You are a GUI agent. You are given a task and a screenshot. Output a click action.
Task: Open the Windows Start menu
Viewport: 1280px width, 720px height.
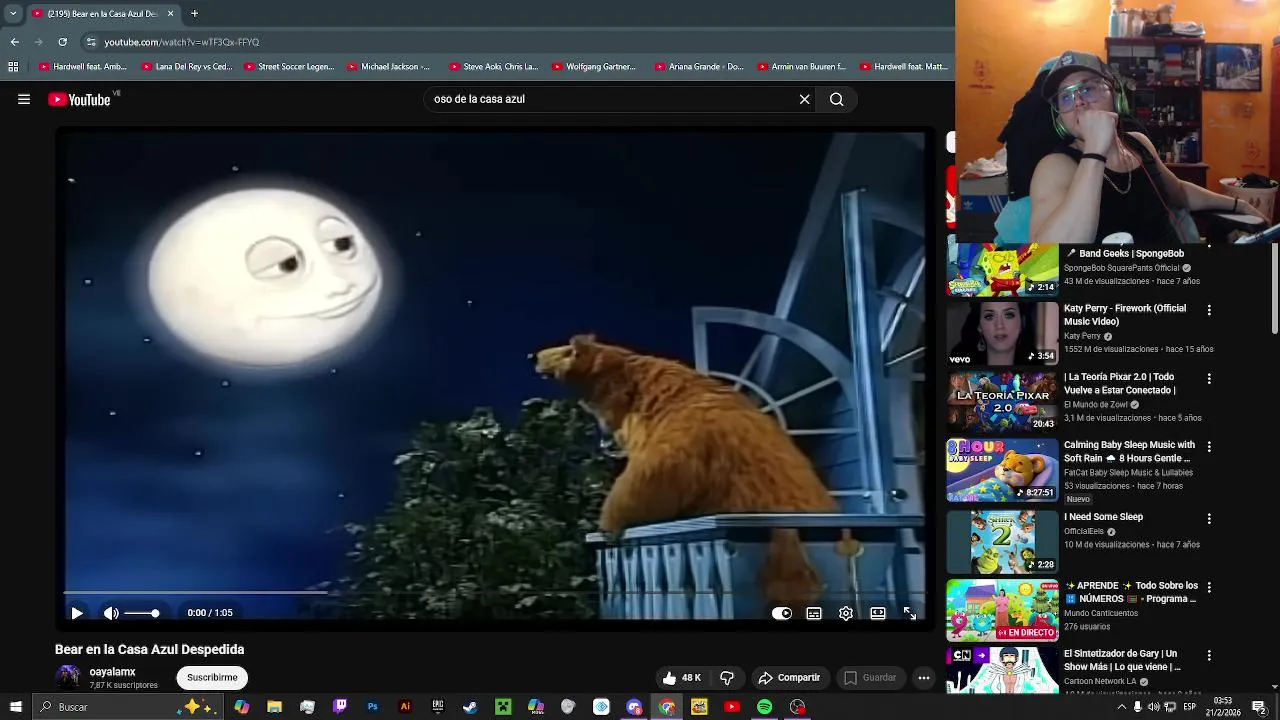15,707
